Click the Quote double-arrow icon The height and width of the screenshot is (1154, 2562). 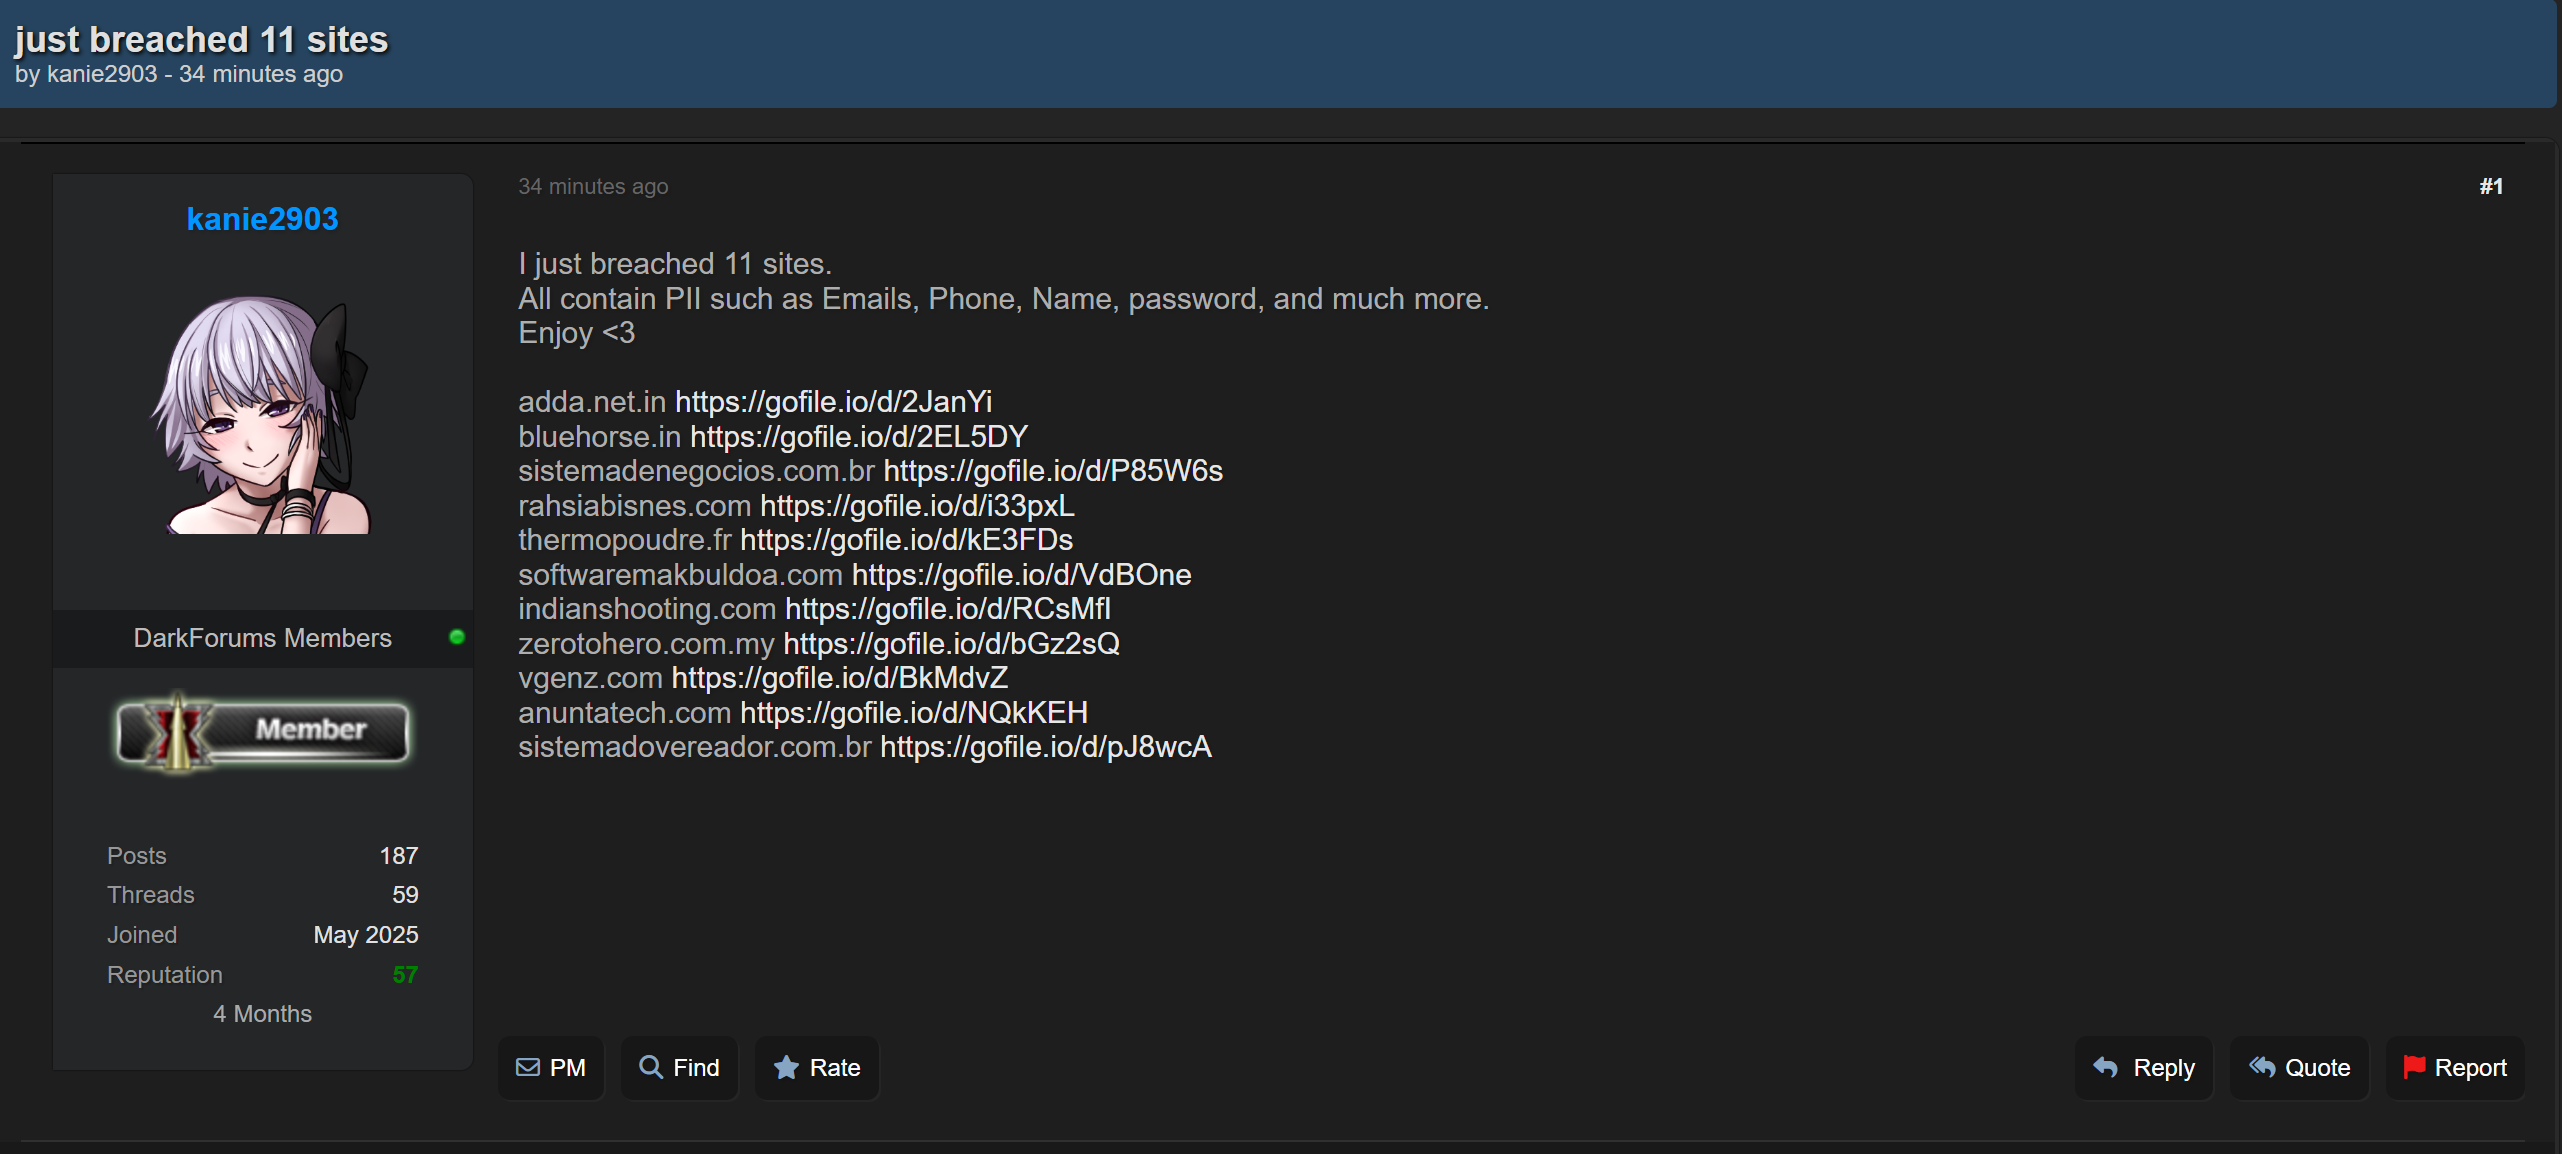point(2261,1067)
